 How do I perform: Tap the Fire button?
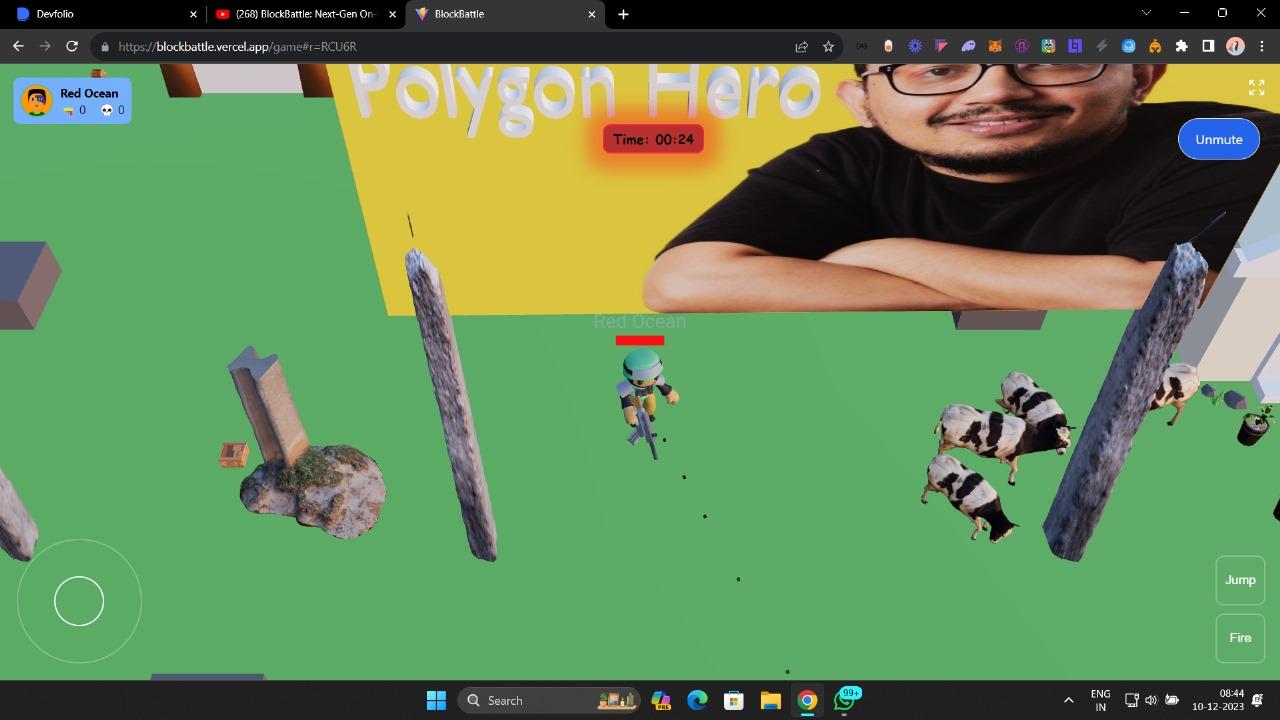1240,638
